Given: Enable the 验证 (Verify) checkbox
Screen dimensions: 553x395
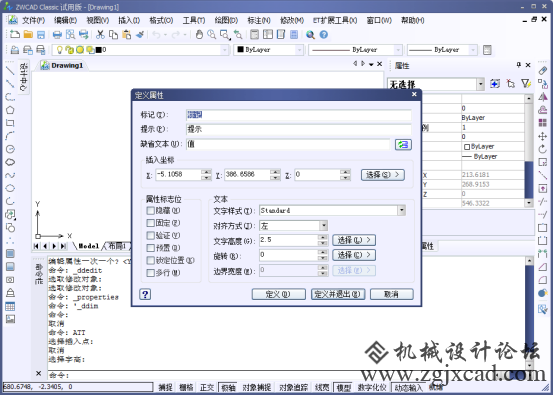Looking at the screenshot, I should pyautogui.click(x=151, y=235).
